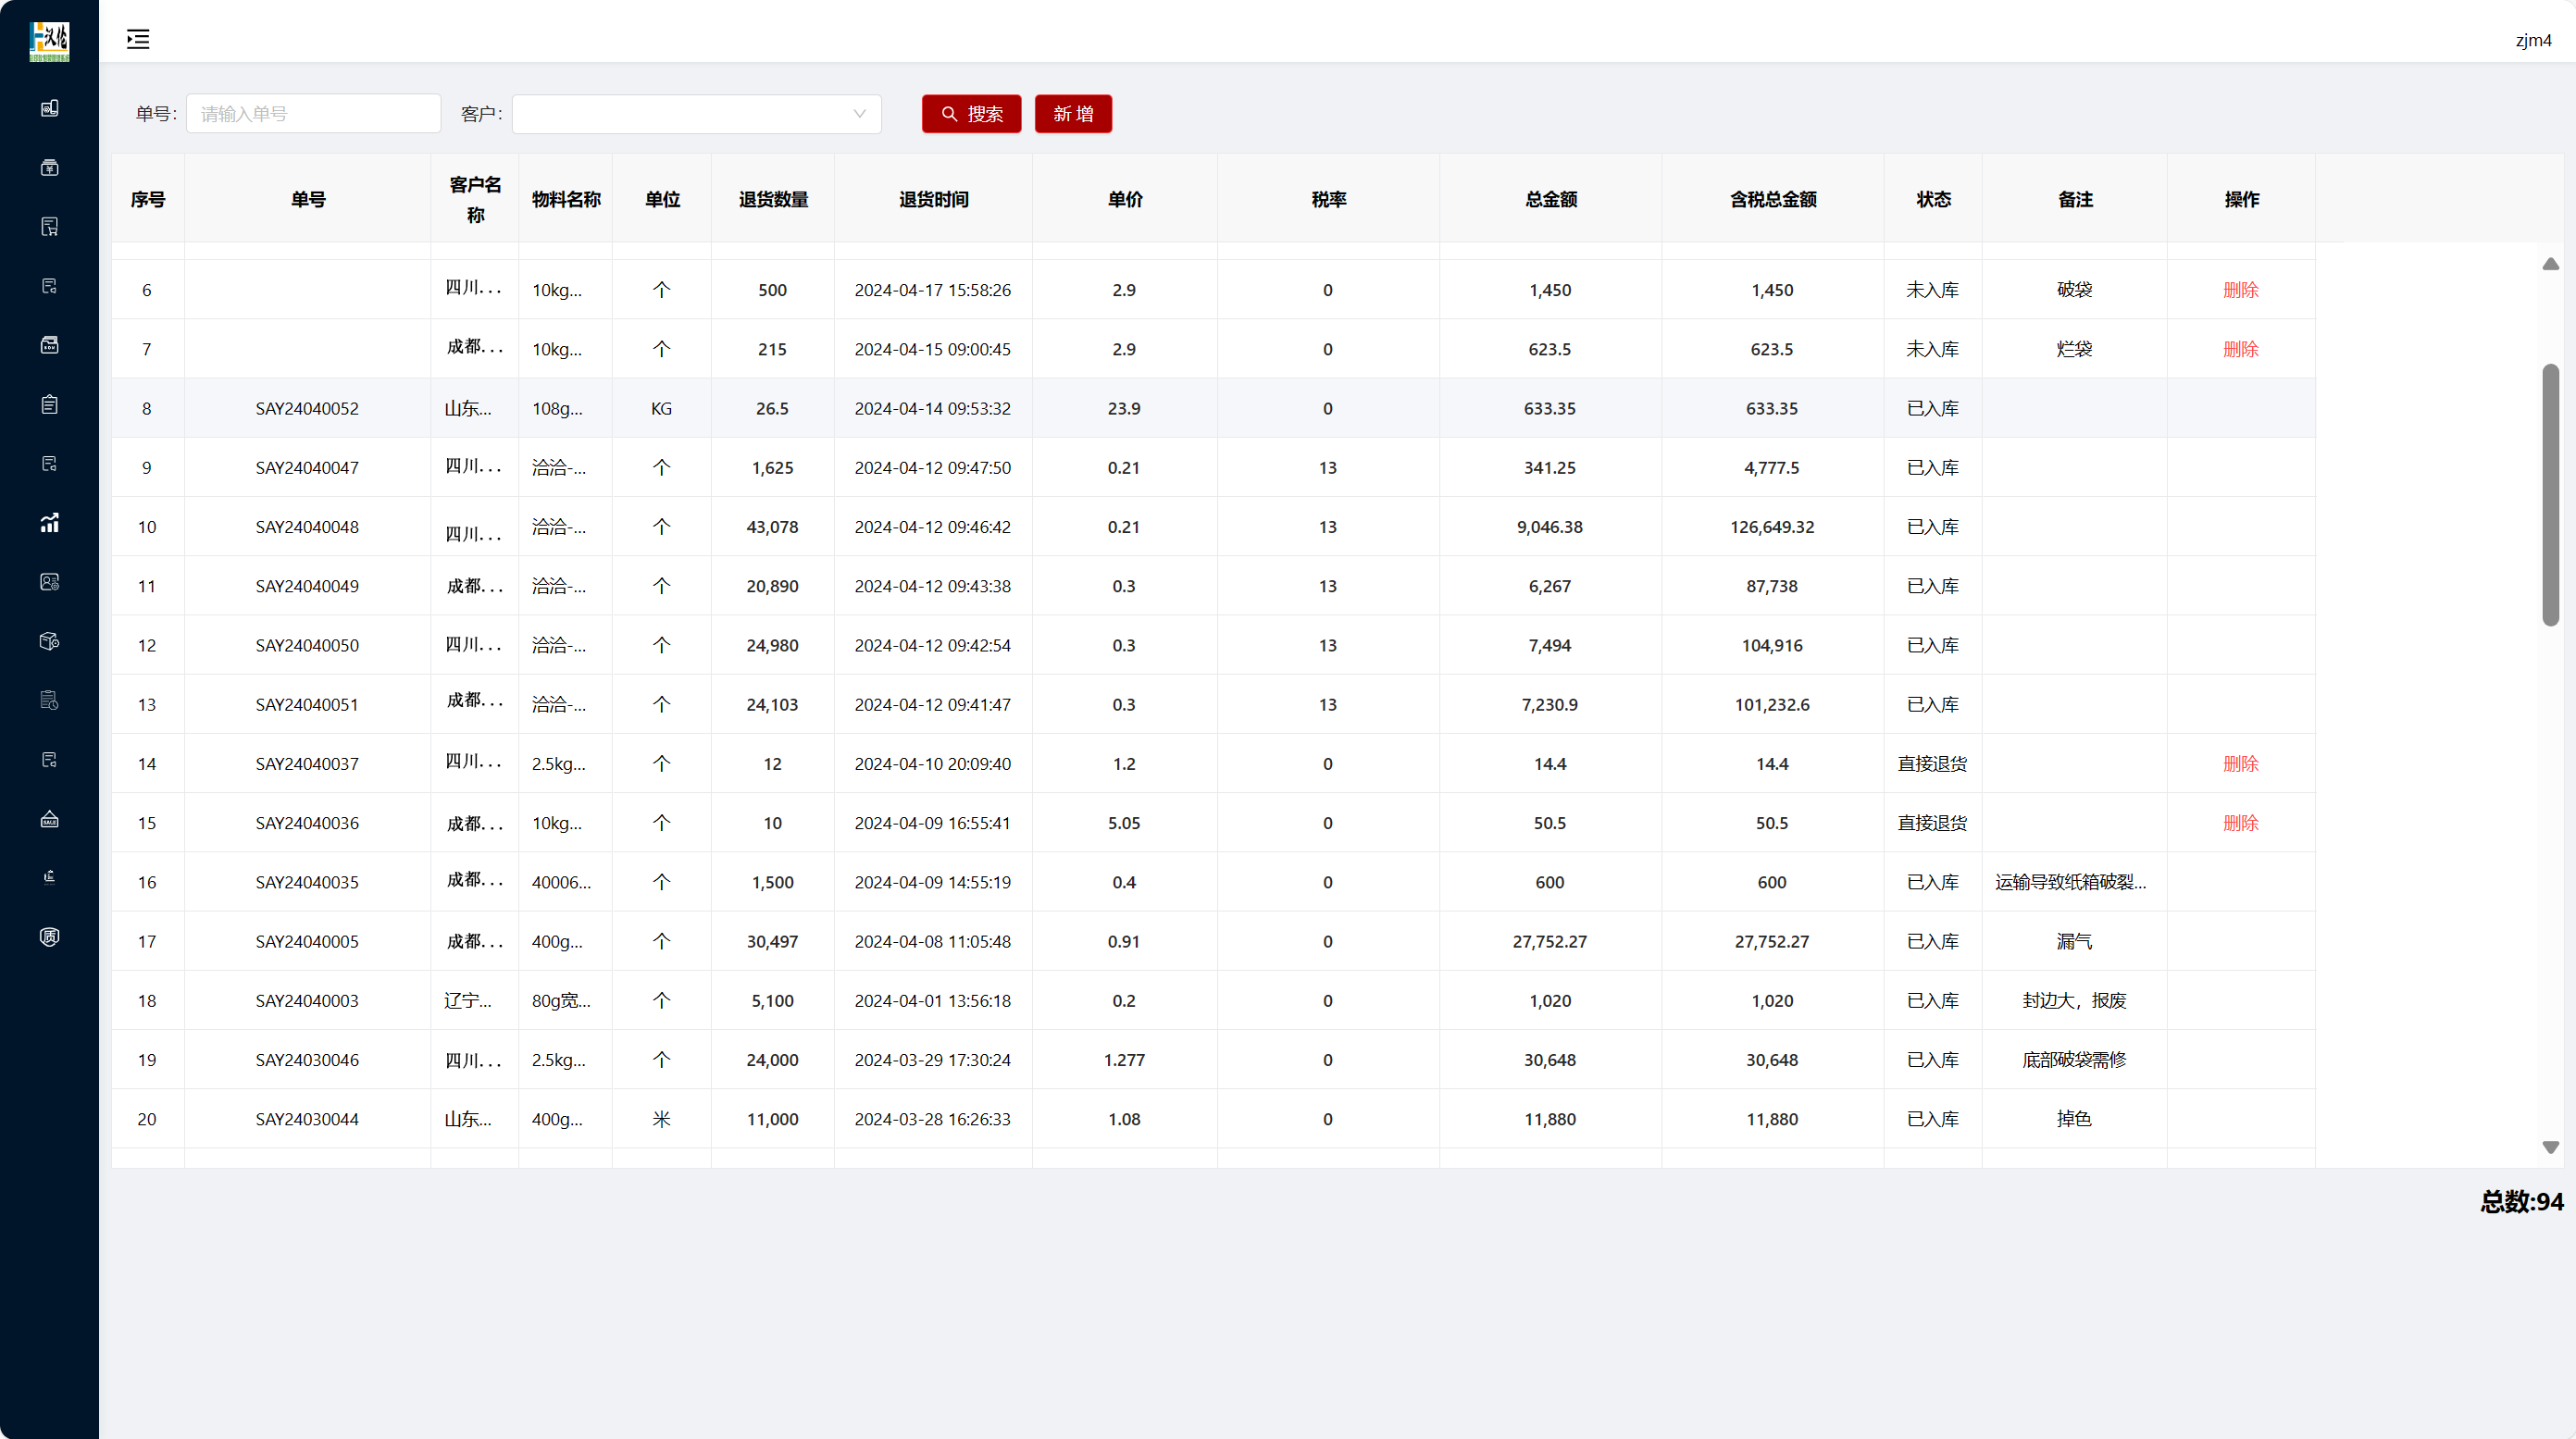Open the document tag icon just above BOM icon
The image size is (2576, 1439).
tap(49, 286)
